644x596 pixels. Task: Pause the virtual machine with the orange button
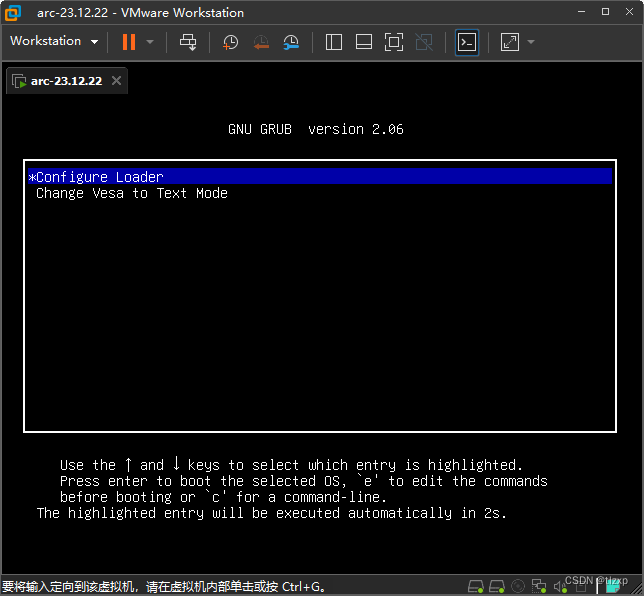(129, 42)
